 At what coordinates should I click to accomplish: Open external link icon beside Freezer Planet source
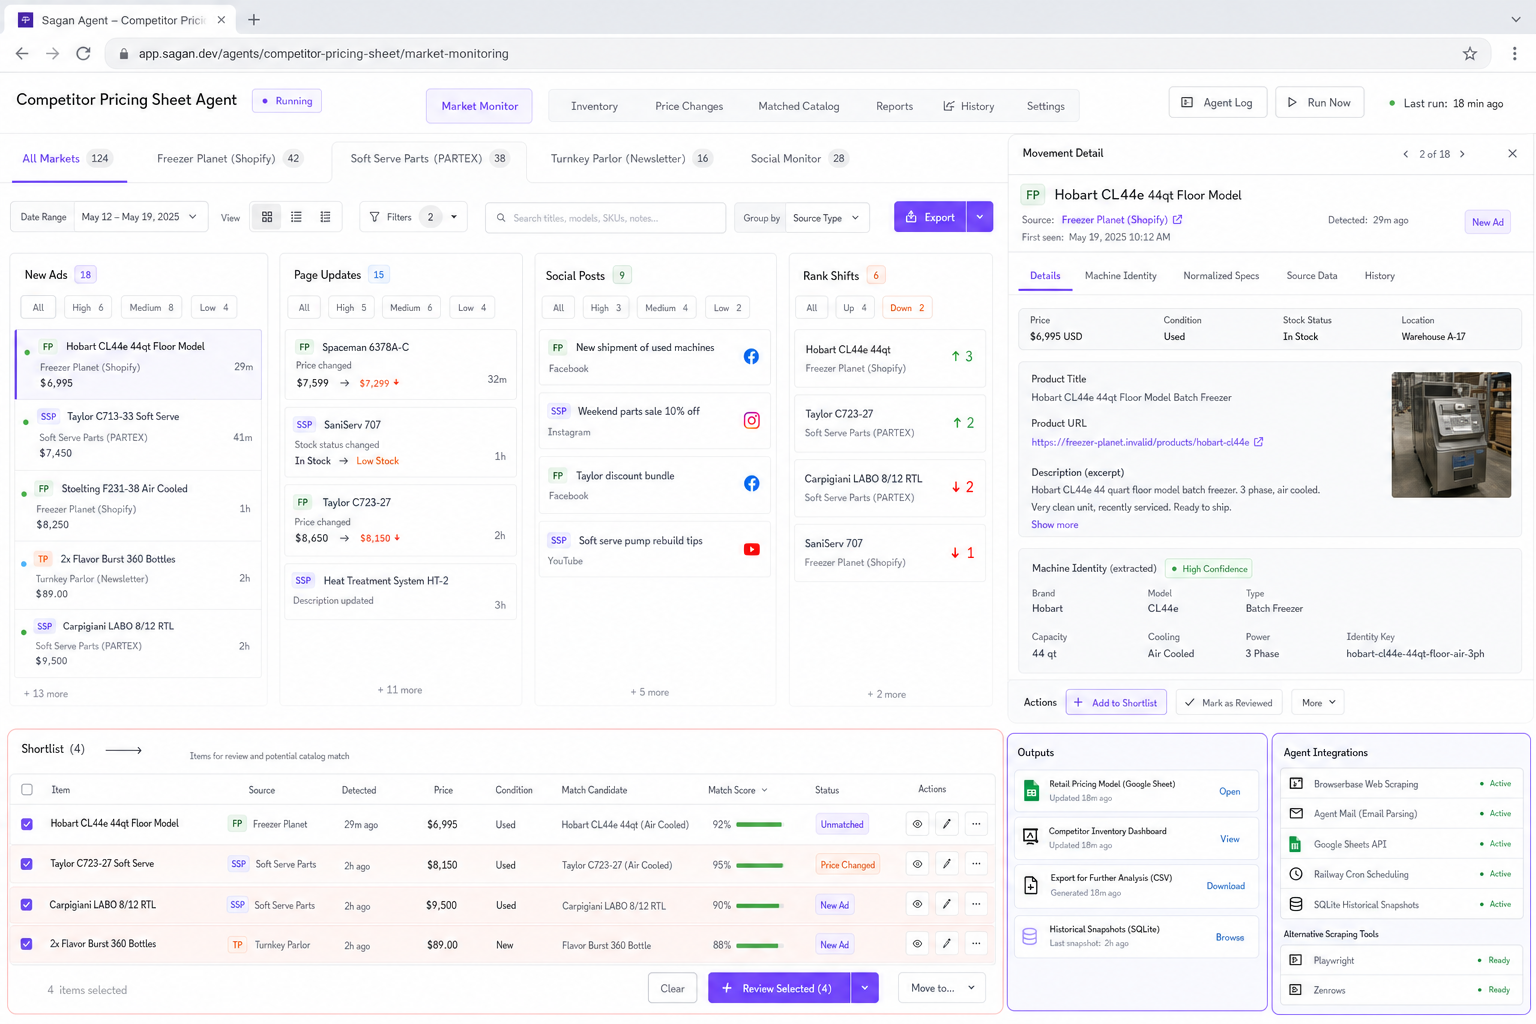[x=1177, y=220]
